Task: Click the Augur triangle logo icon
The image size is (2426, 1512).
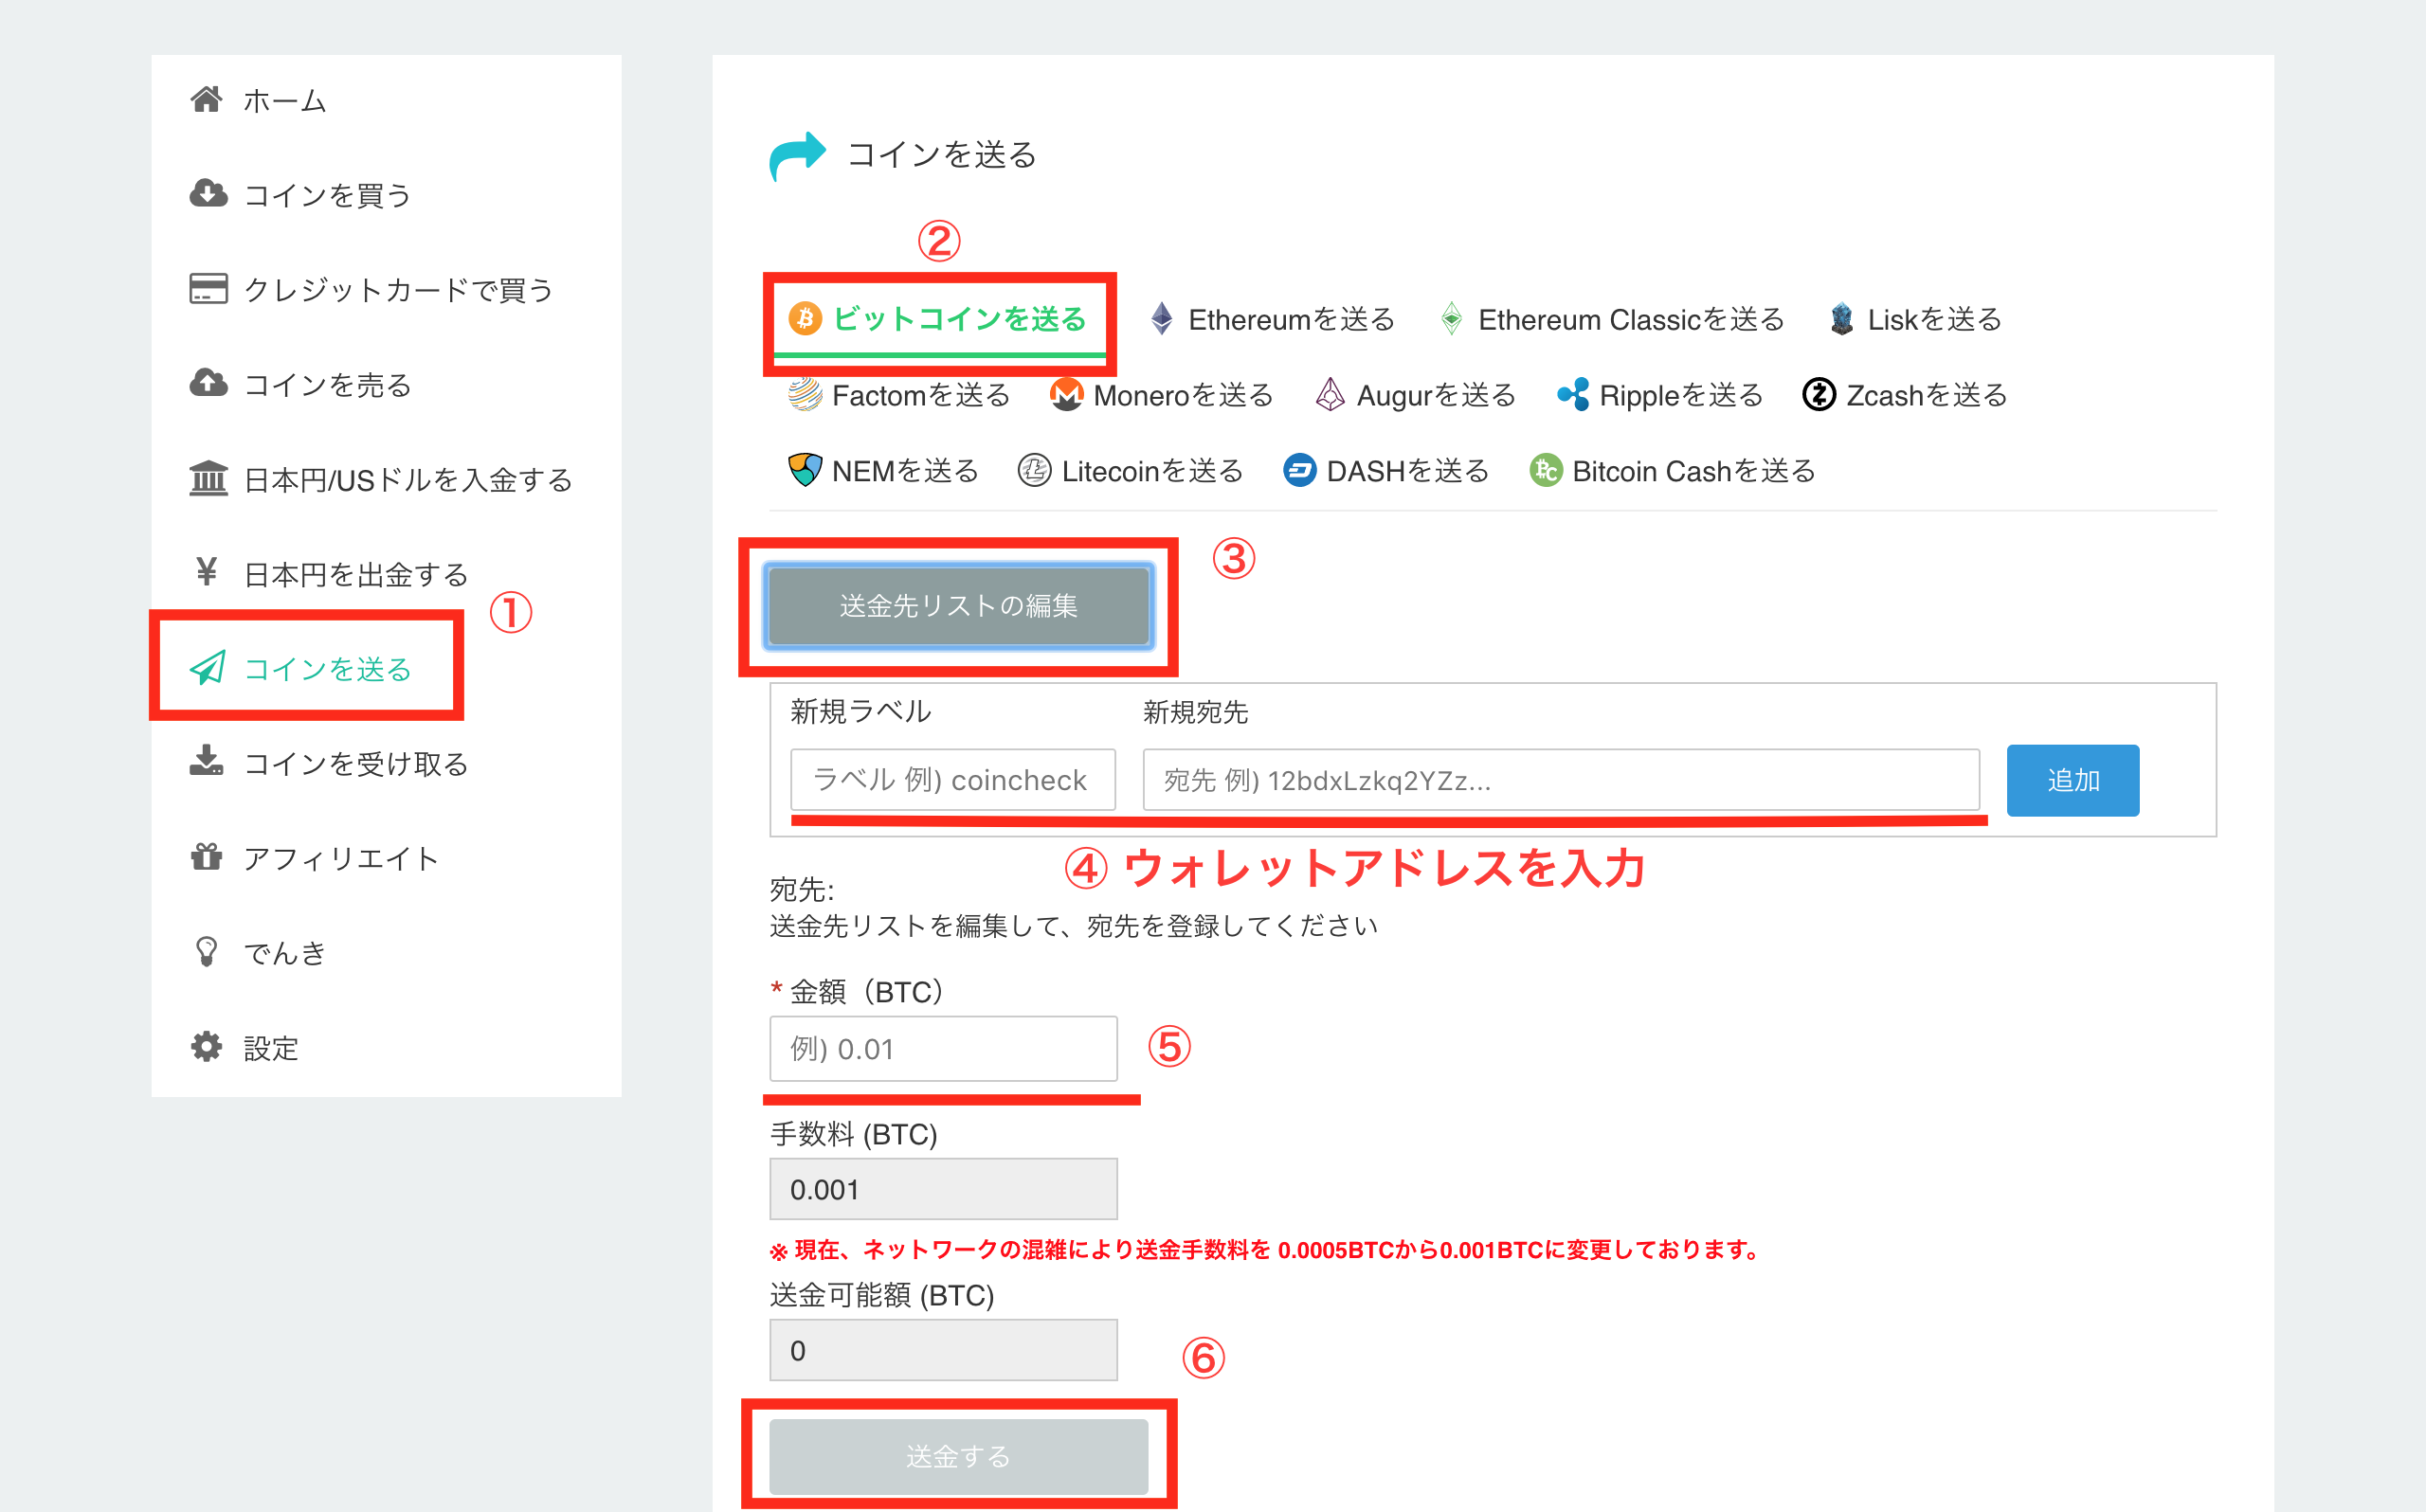Action: pos(1330,394)
